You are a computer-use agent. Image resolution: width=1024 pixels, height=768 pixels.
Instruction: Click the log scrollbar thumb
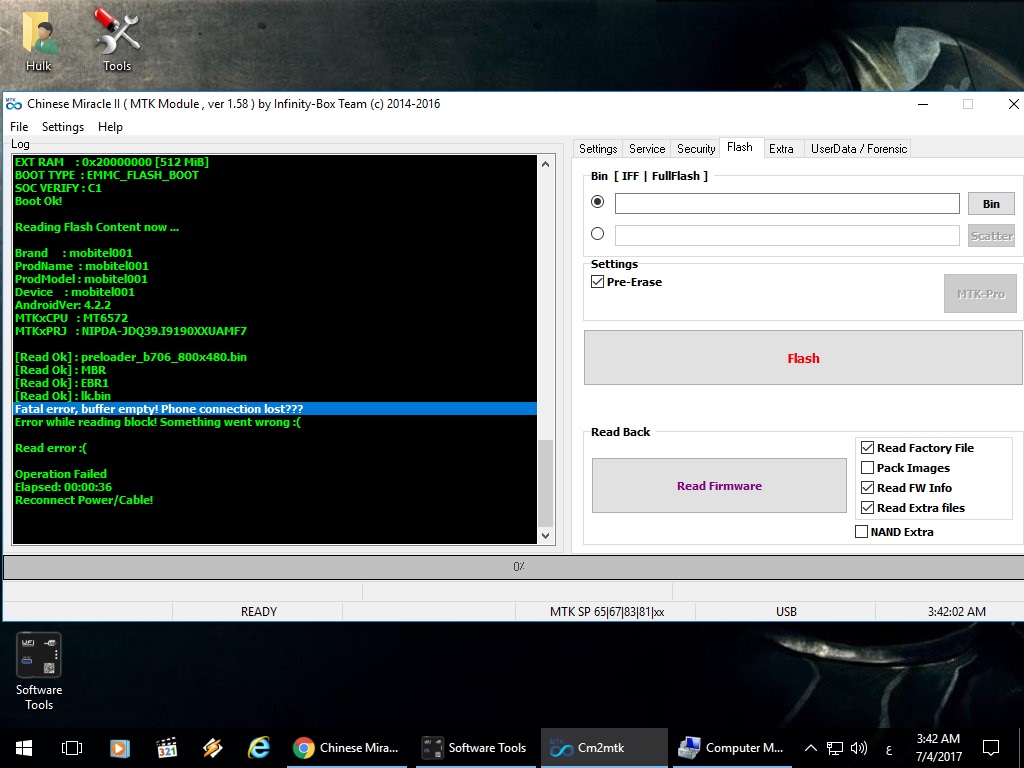[545, 483]
